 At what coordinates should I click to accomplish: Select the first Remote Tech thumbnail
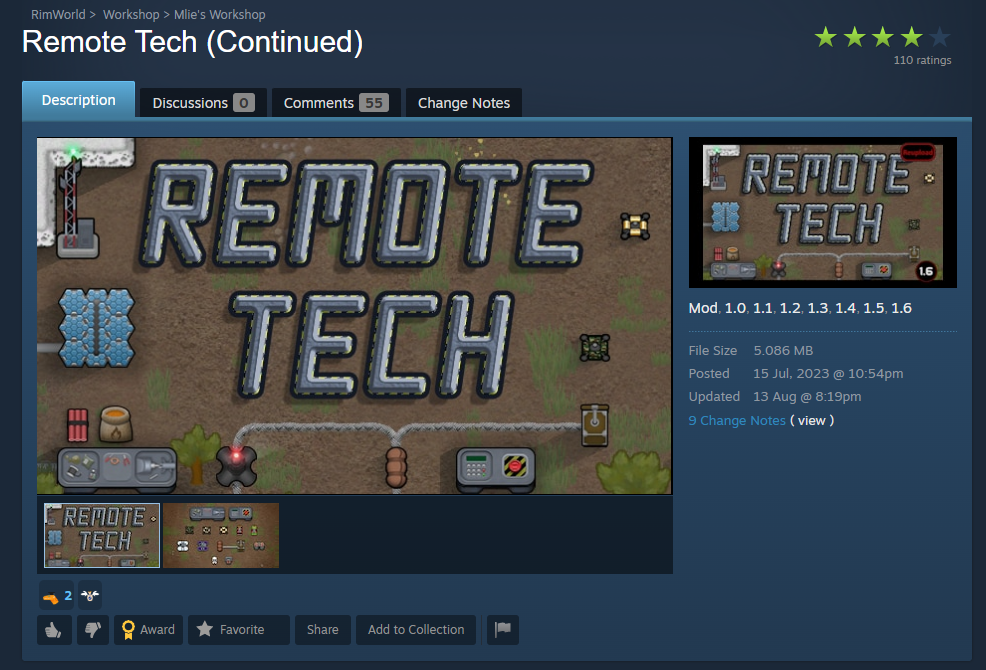(102, 535)
